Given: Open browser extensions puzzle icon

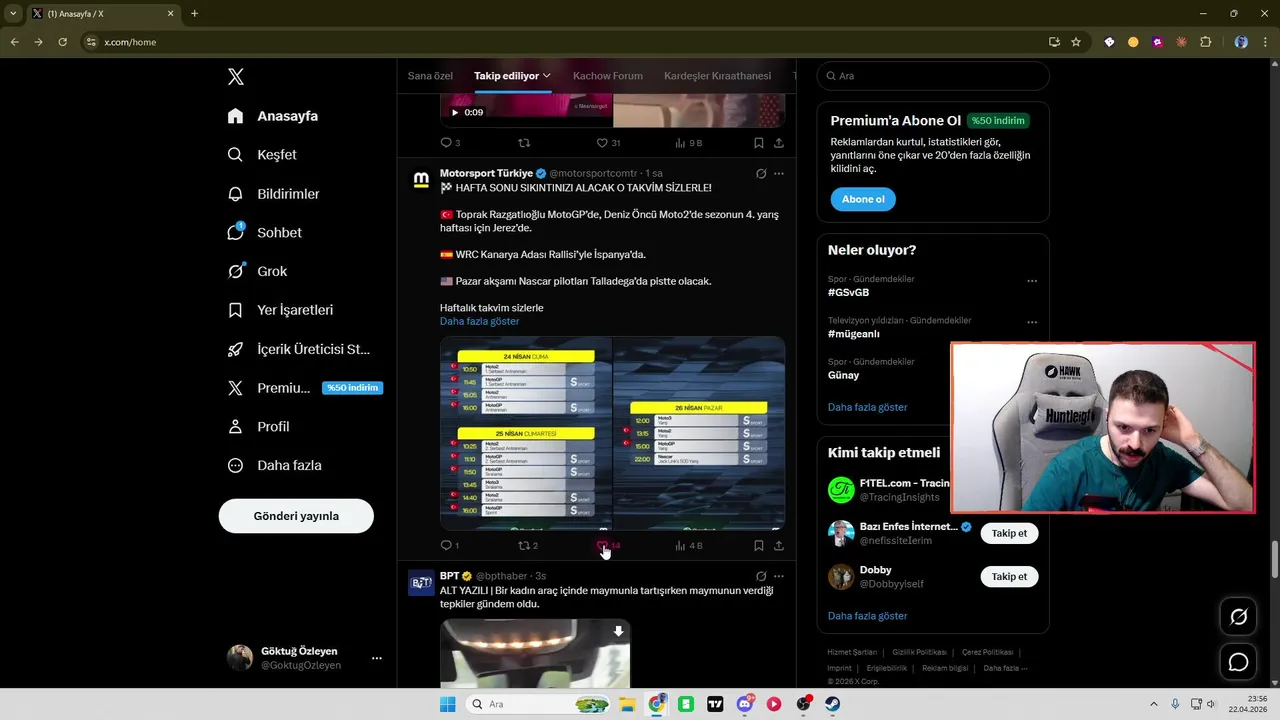Looking at the screenshot, I should tap(1205, 42).
